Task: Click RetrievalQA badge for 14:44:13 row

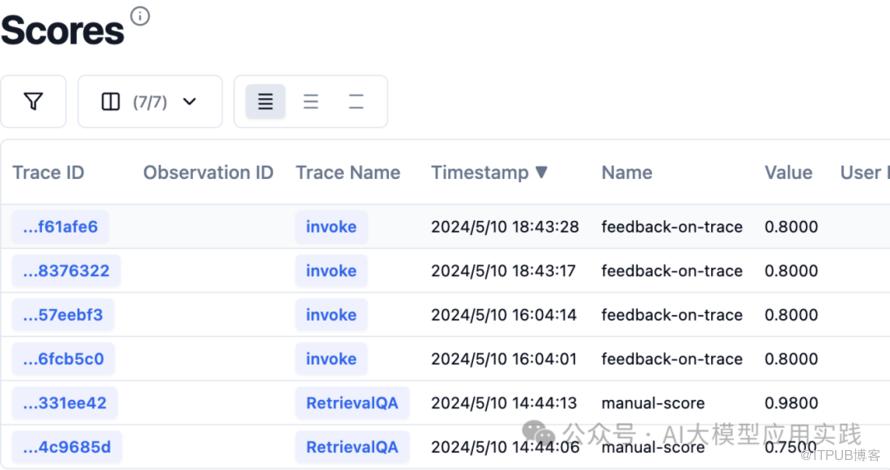Action: tap(351, 403)
